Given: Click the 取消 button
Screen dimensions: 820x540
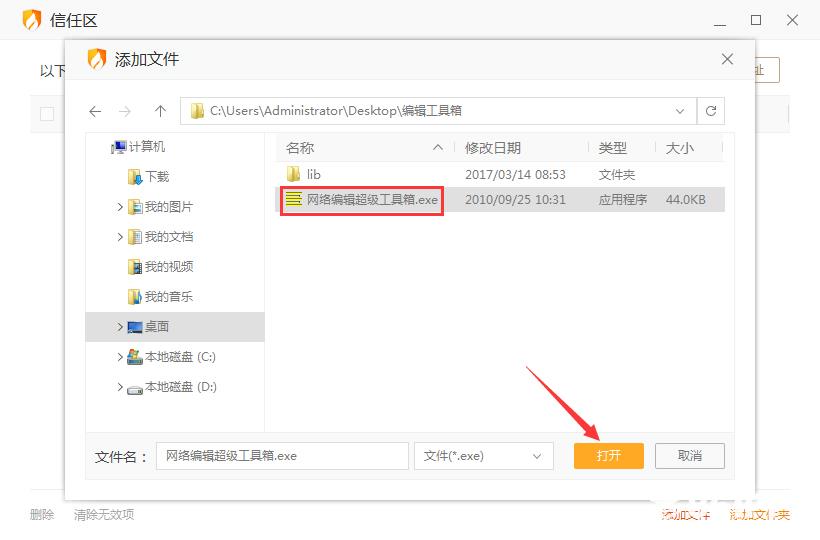Looking at the screenshot, I should point(690,456).
